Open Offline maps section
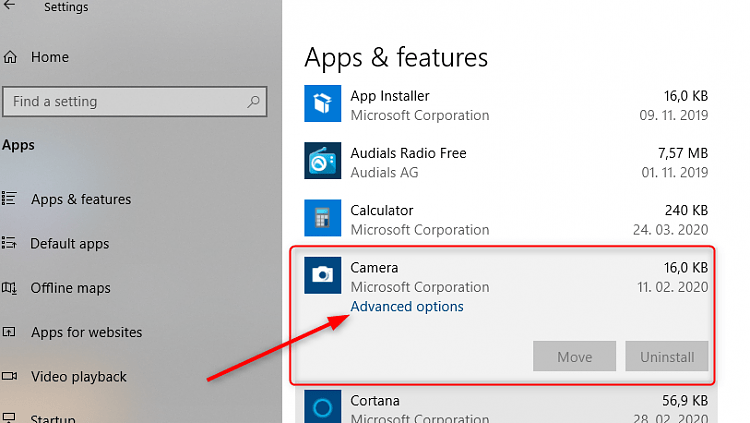 tap(70, 288)
